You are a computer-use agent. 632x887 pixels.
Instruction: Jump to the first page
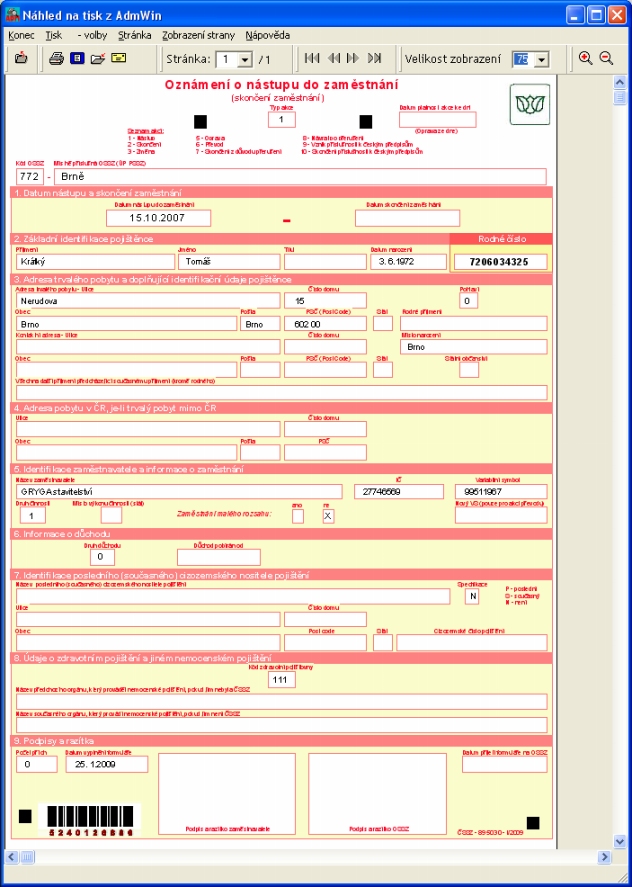(x=312, y=58)
